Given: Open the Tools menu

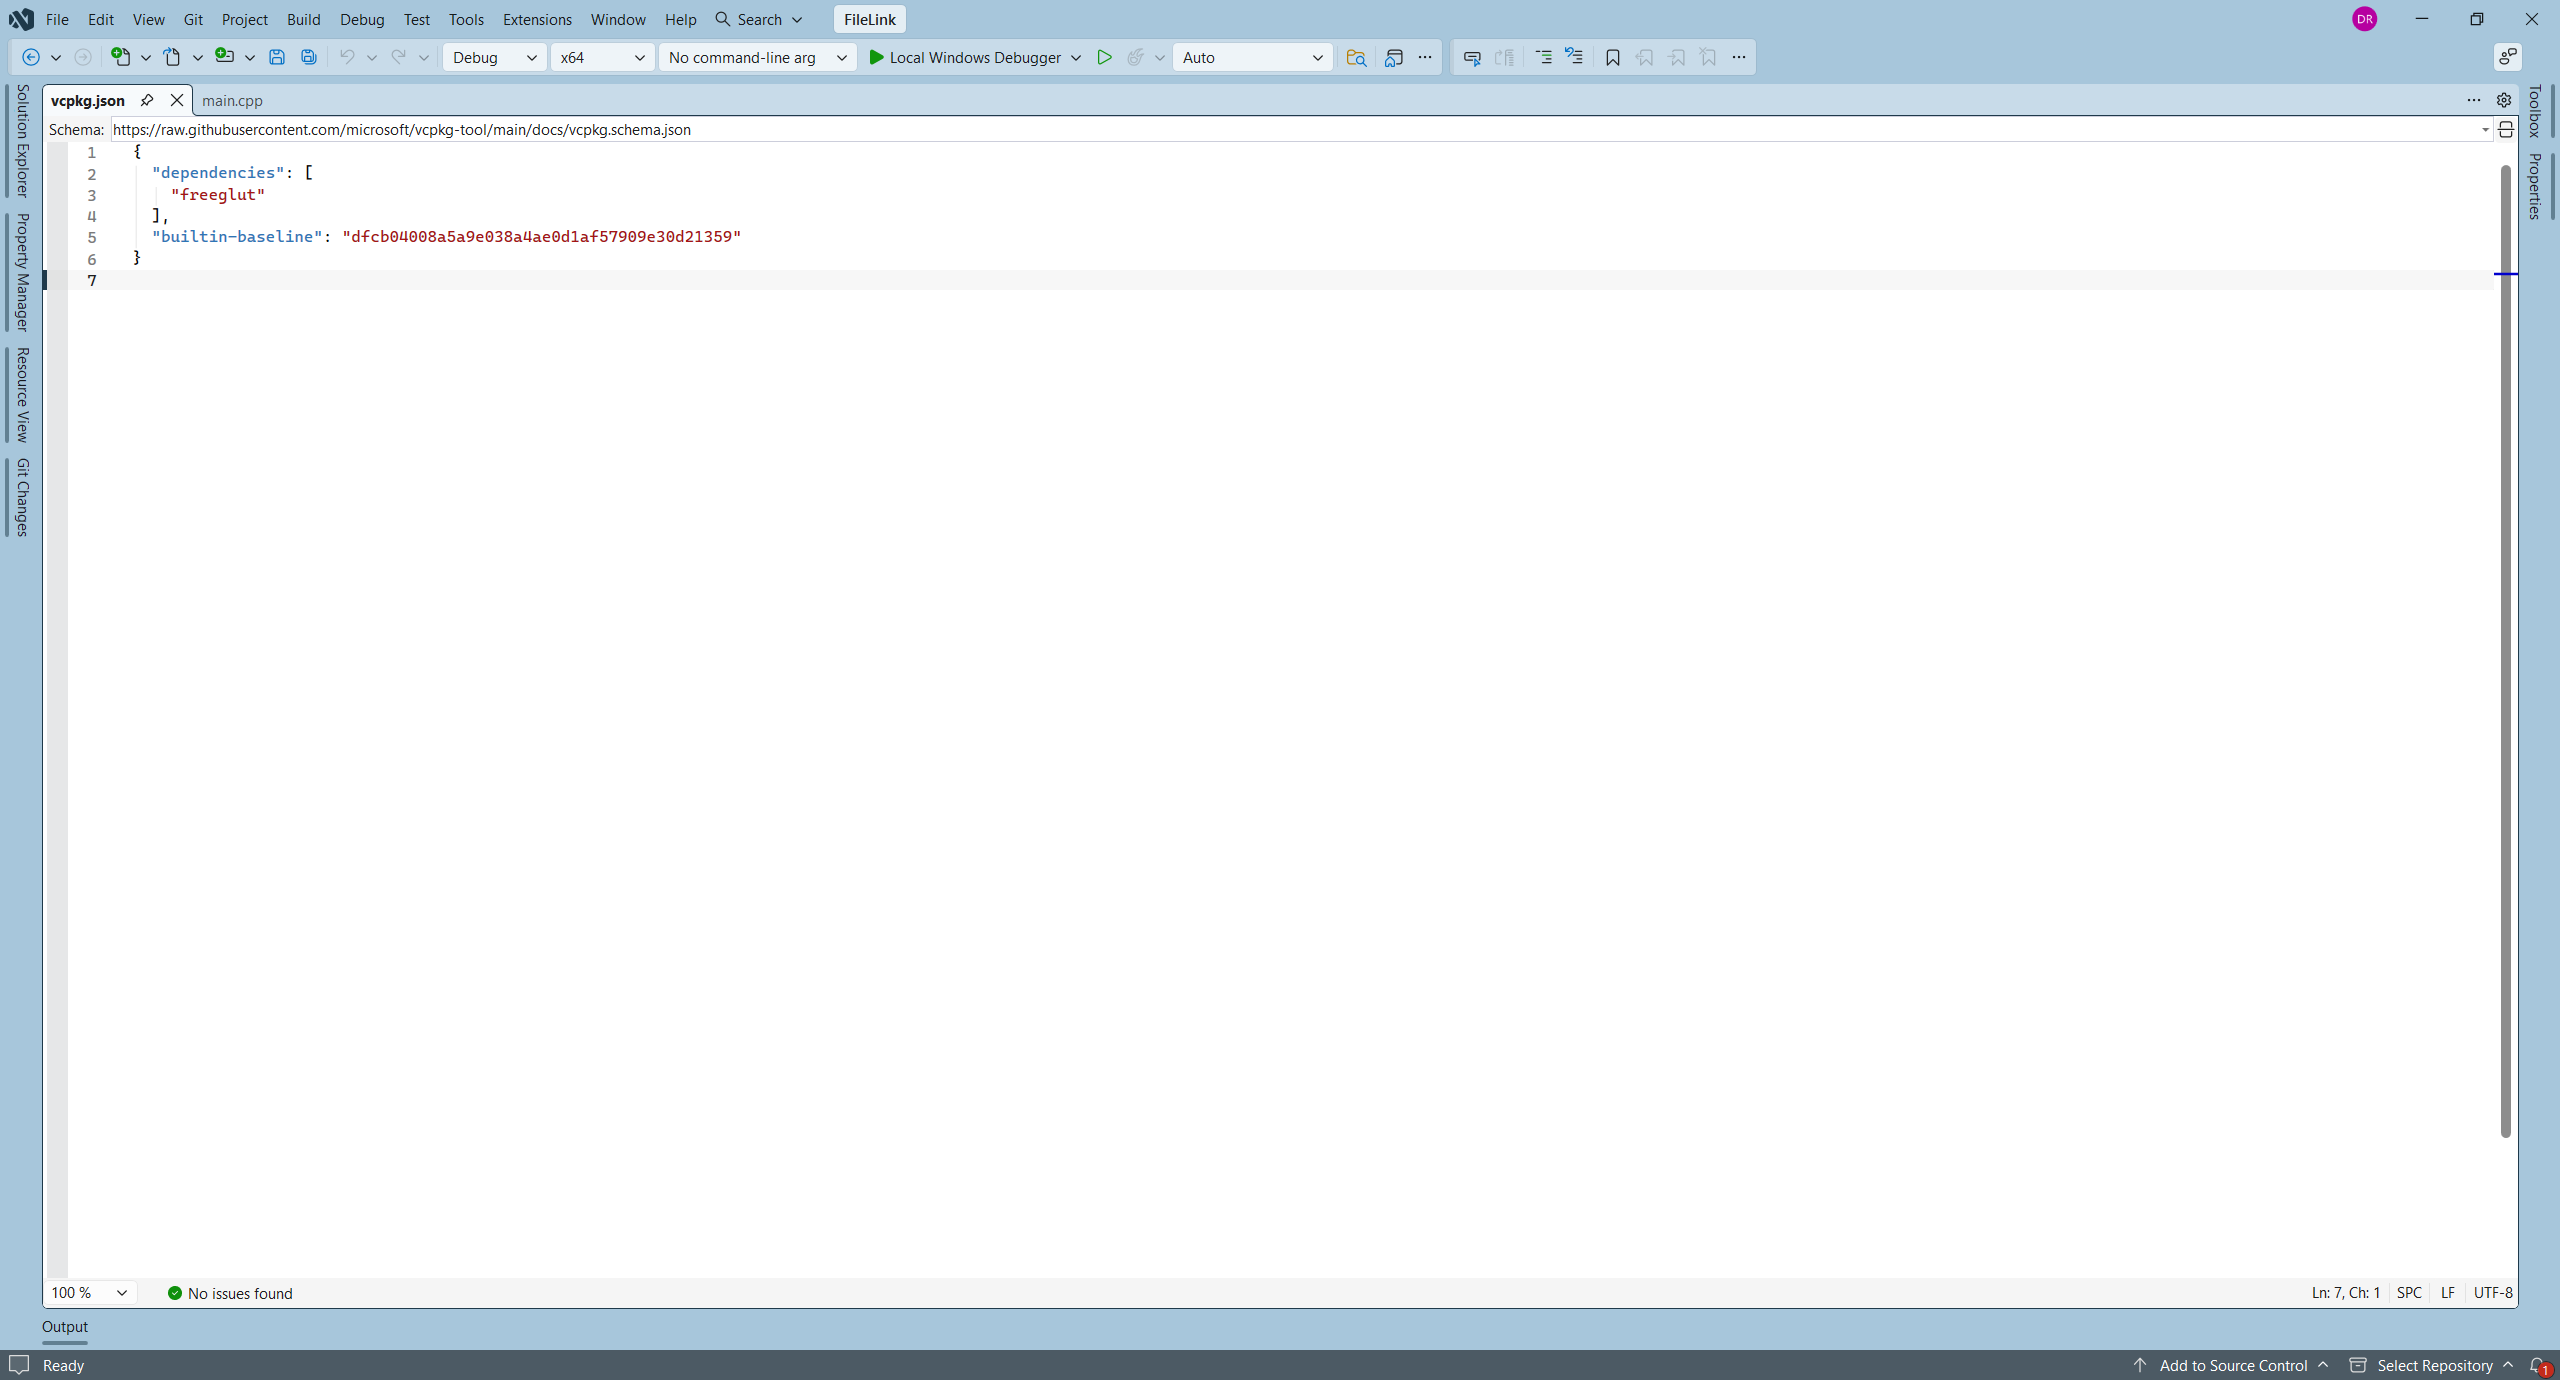Looking at the screenshot, I should (x=466, y=19).
